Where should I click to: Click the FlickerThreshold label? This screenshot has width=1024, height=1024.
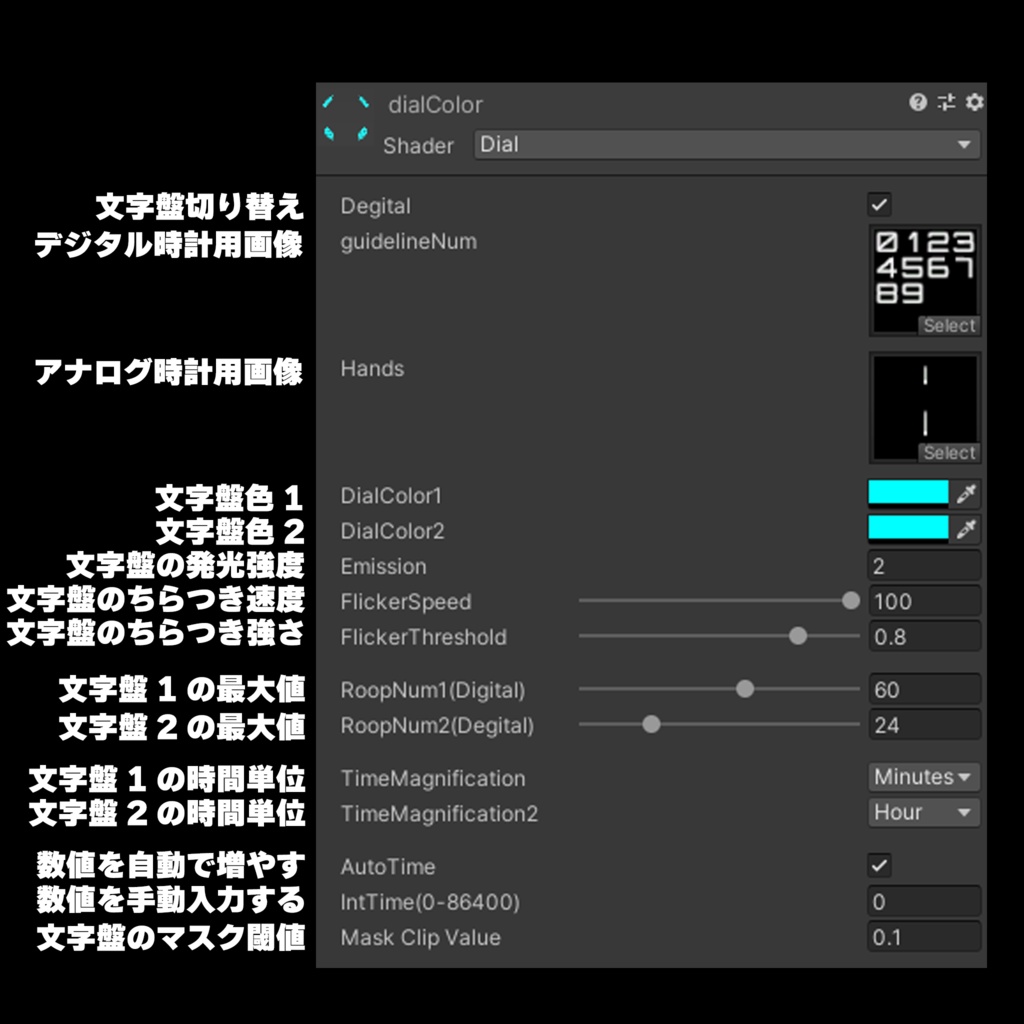[x=423, y=637]
